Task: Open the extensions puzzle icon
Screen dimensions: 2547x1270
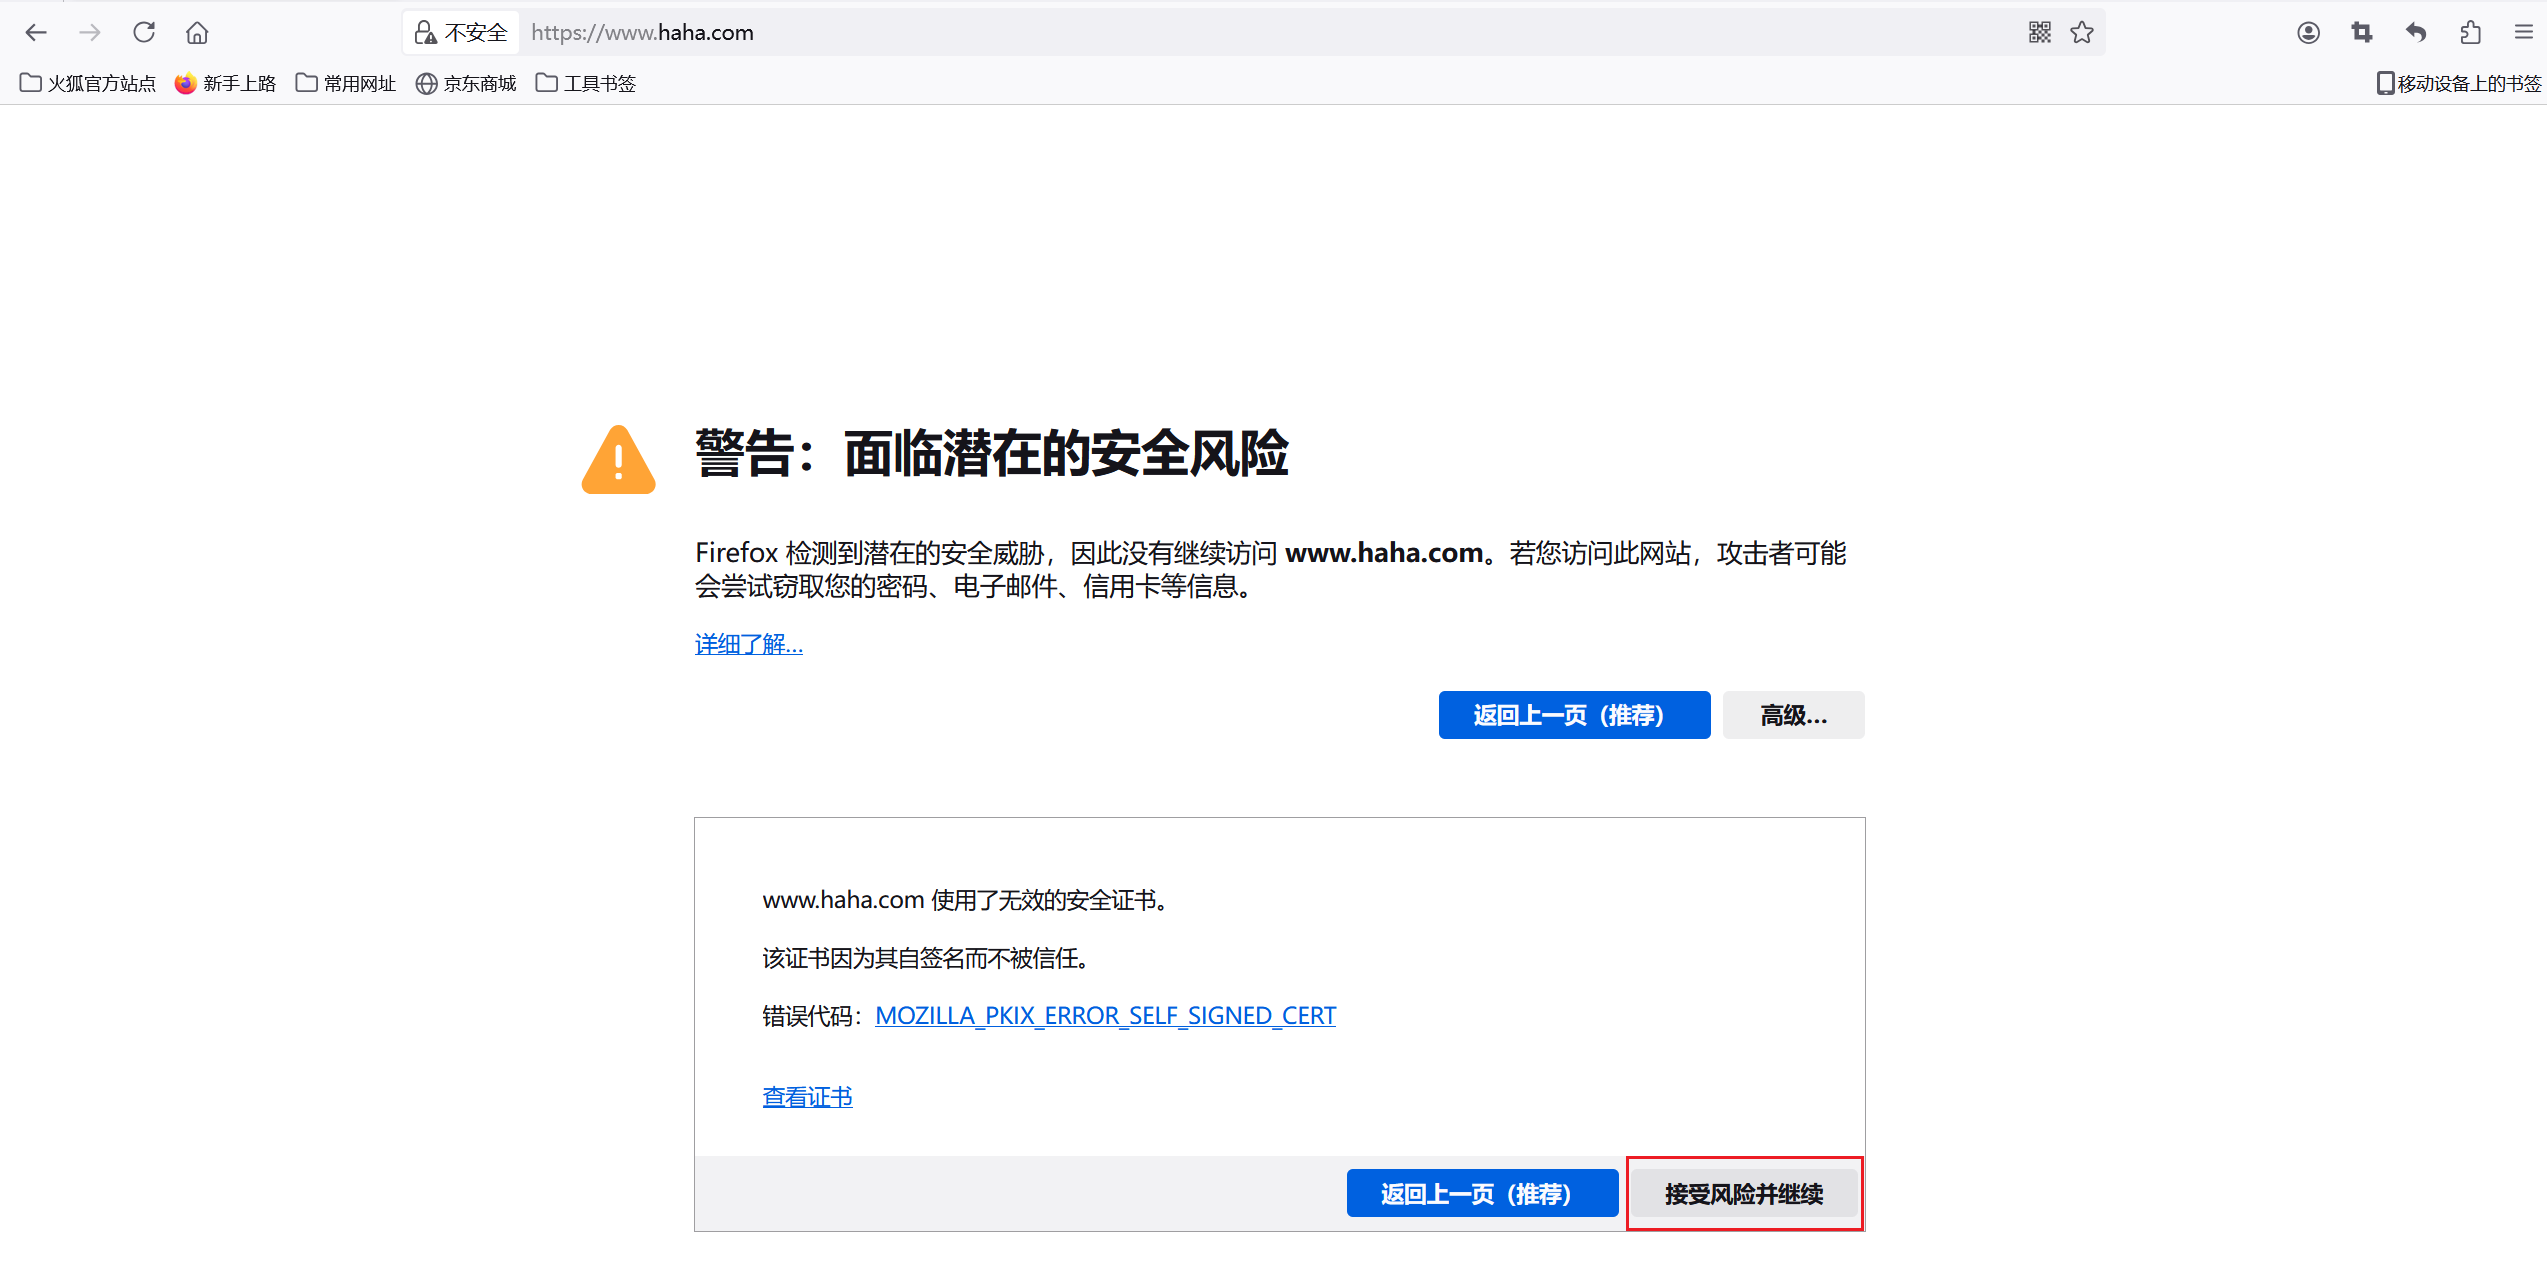Action: (x=2470, y=33)
